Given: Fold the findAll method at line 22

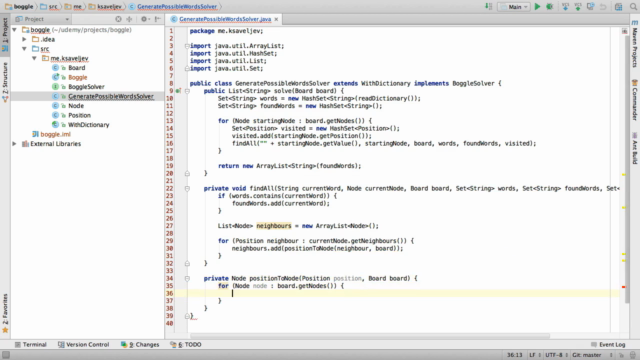Looking at the screenshot, I should tap(187, 189).
